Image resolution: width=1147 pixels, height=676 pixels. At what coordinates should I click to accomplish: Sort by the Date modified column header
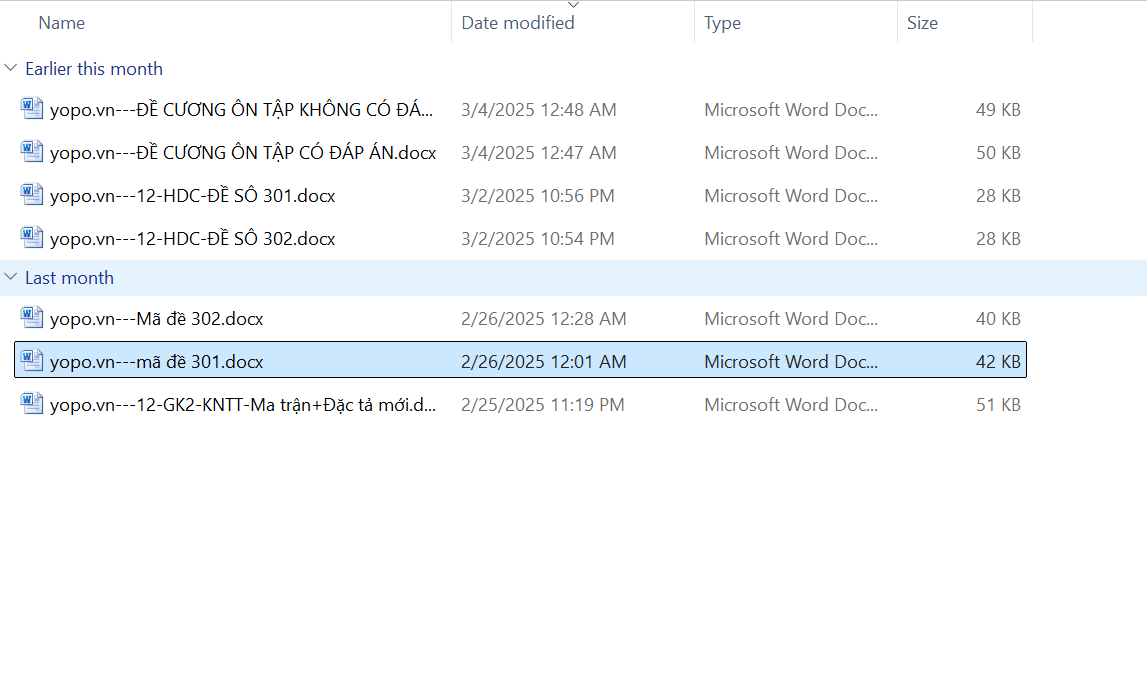[x=517, y=23]
